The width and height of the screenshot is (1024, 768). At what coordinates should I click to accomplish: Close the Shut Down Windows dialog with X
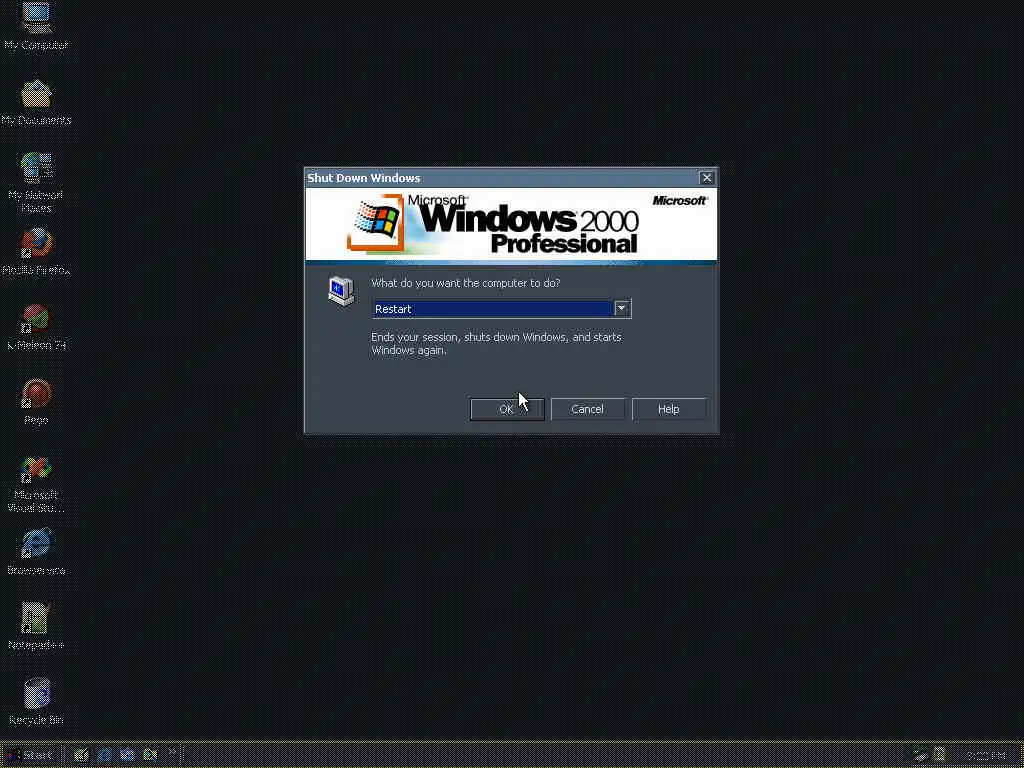coord(707,178)
